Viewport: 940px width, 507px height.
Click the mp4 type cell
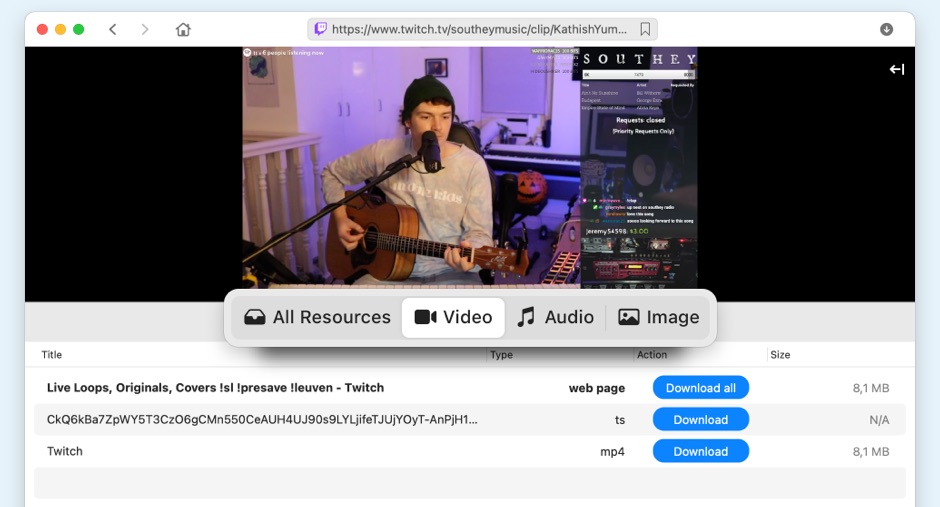tap(612, 452)
